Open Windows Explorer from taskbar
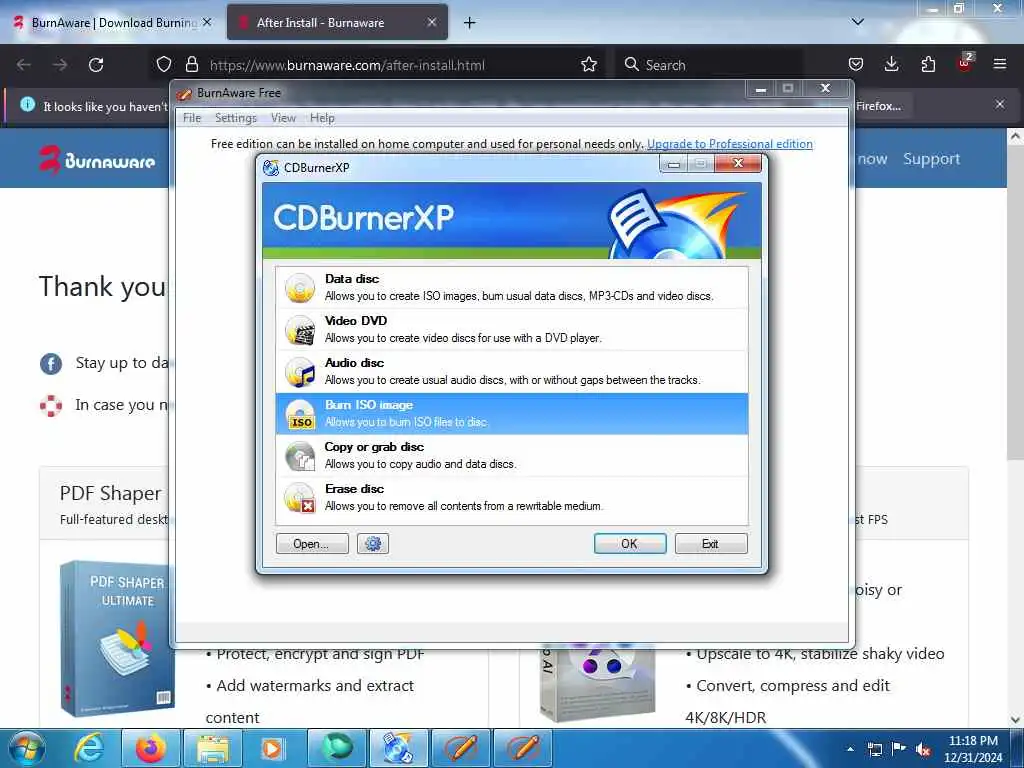This screenshot has width=1024, height=768. (213, 748)
